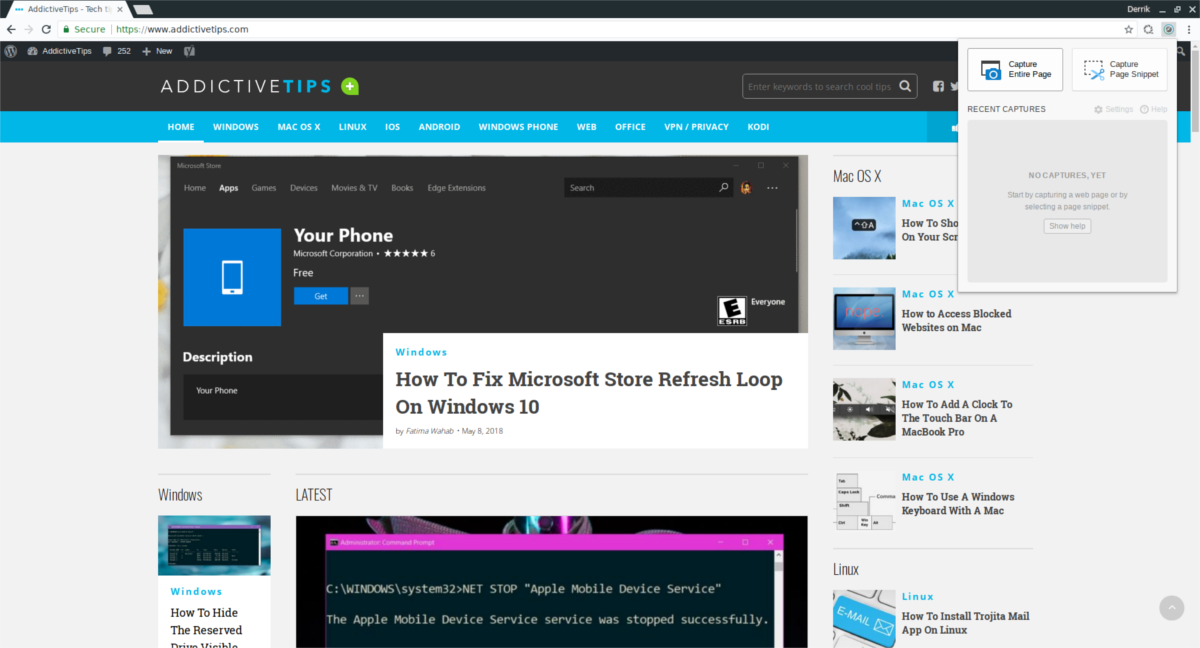Click the screenshot extension icon in toolbar

pos(1168,29)
